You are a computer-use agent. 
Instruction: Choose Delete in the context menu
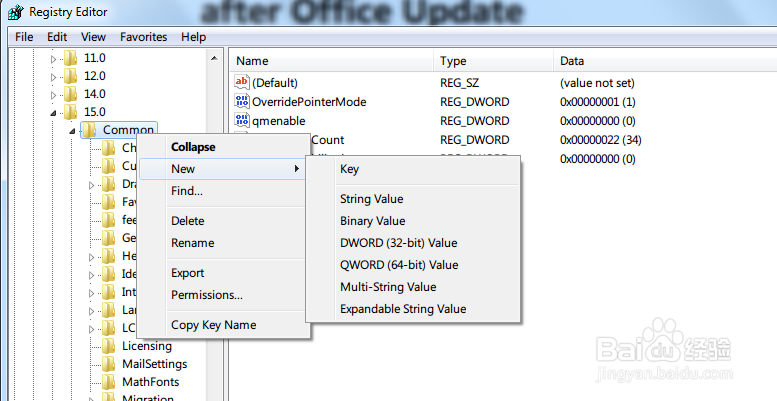[223, 221]
